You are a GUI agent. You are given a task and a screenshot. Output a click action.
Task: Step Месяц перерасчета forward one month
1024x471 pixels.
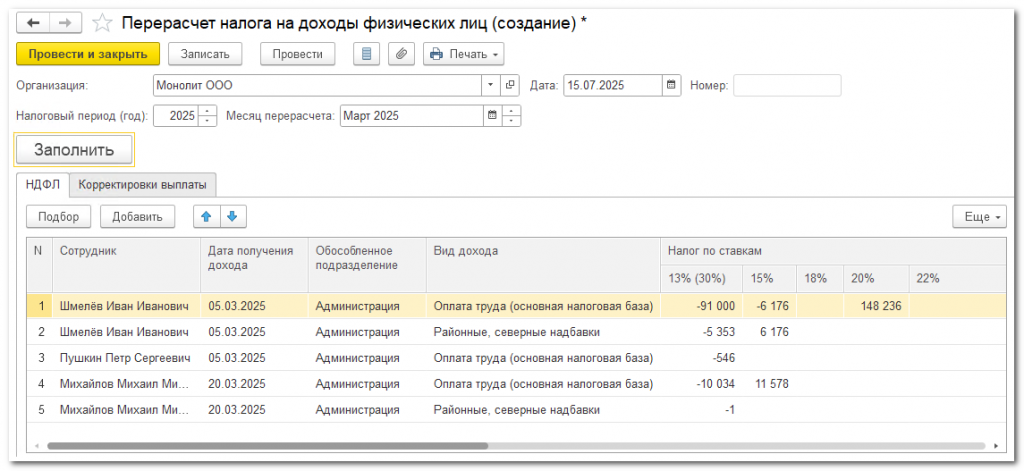click(512, 112)
